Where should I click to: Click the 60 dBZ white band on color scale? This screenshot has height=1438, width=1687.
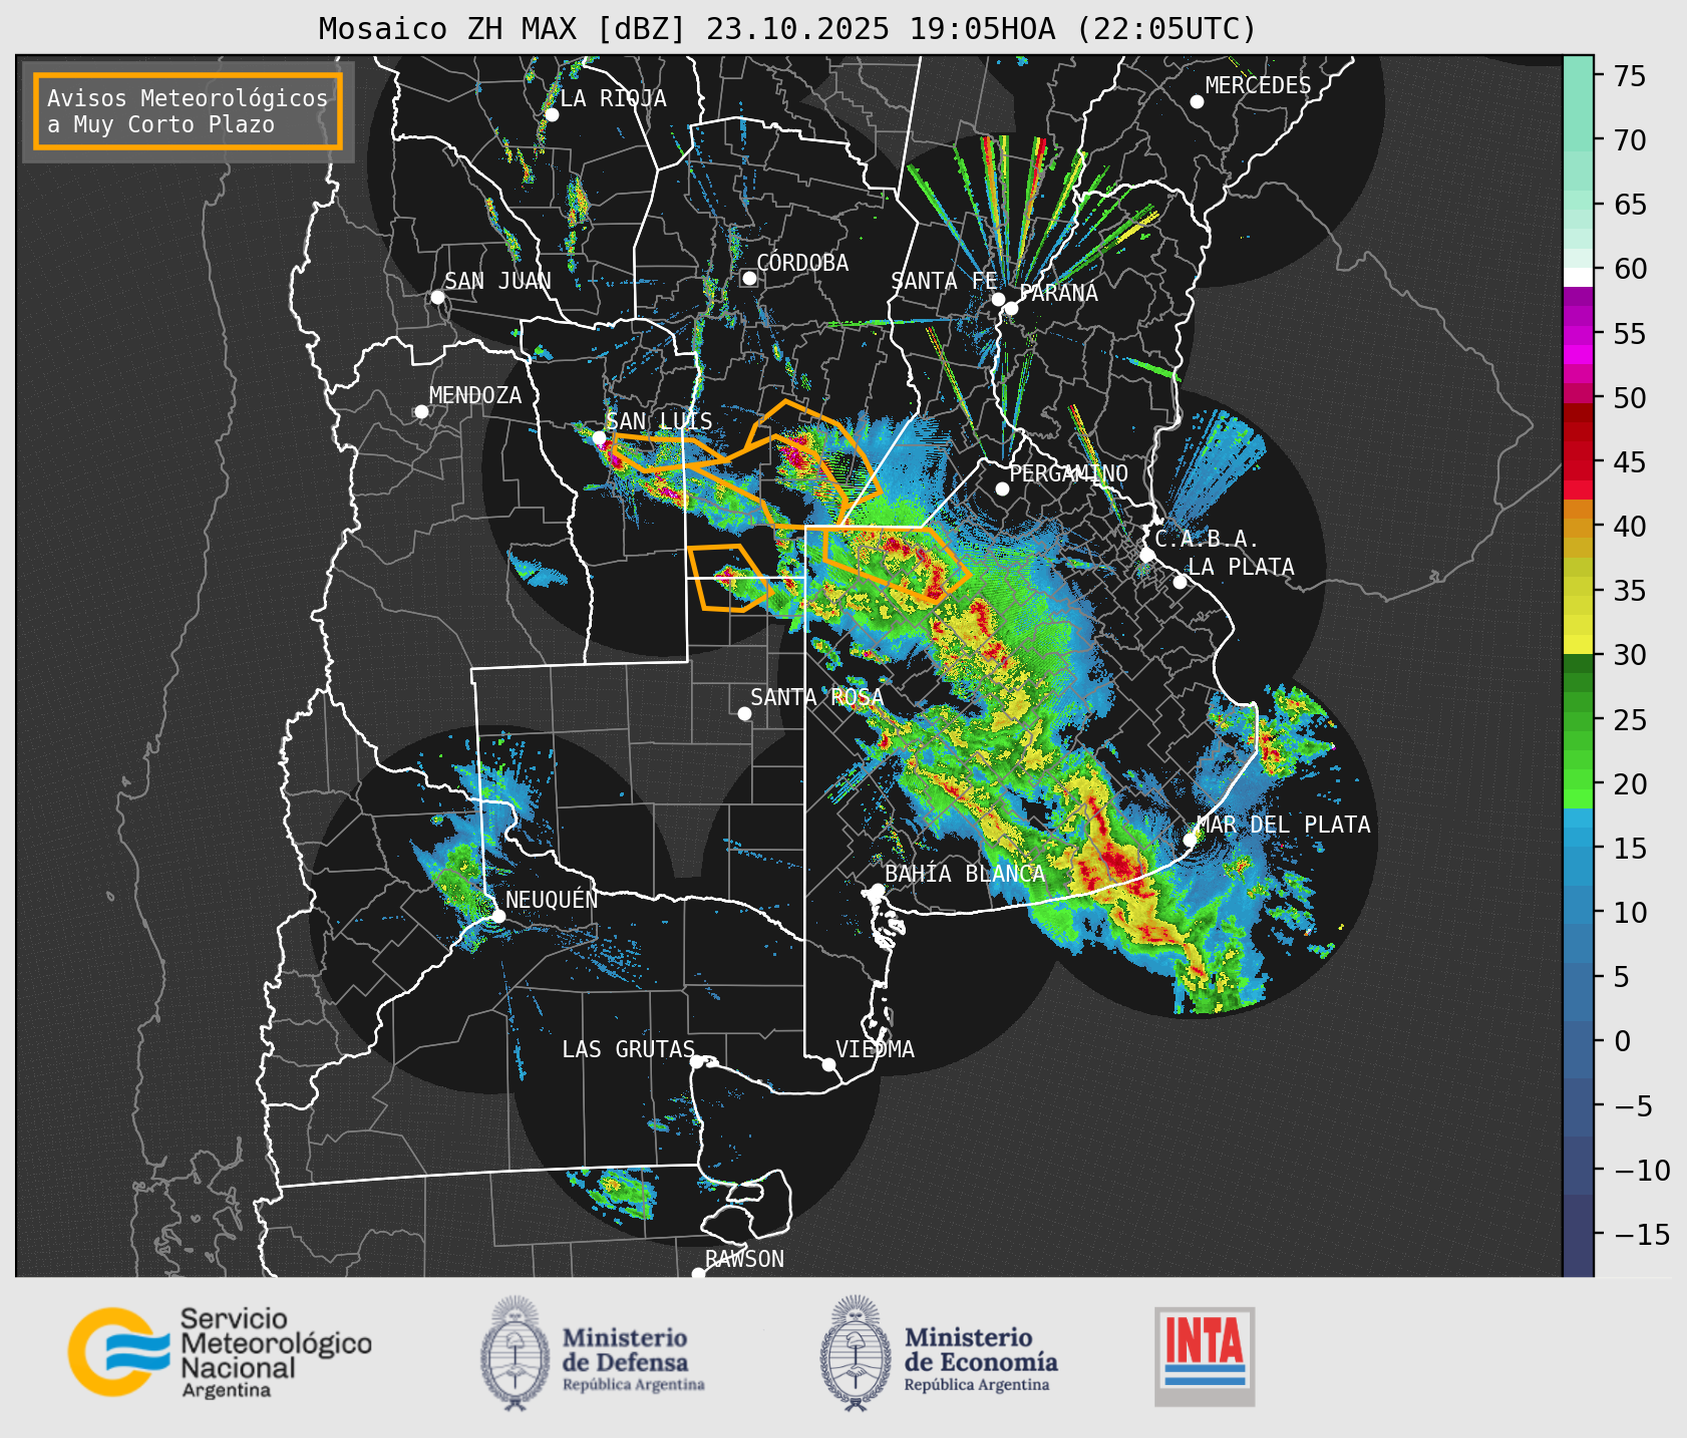1578,276
